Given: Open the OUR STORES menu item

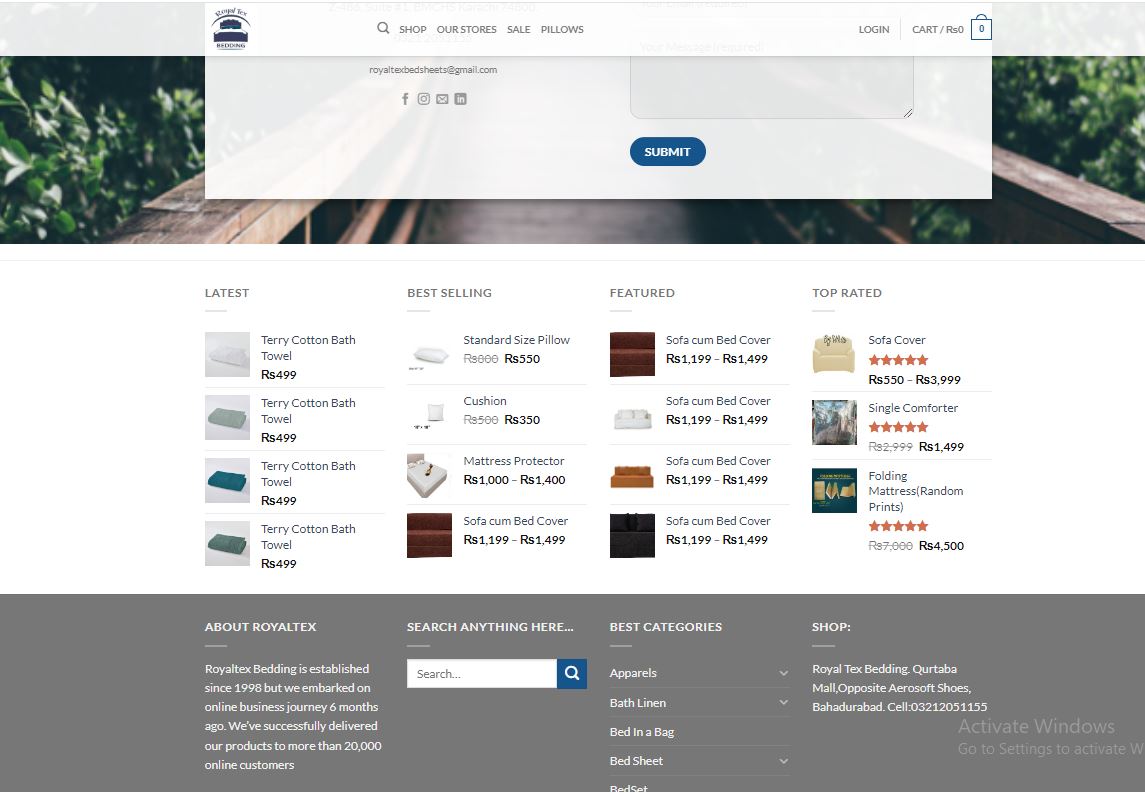Looking at the screenshot, I should pos(467,29).
